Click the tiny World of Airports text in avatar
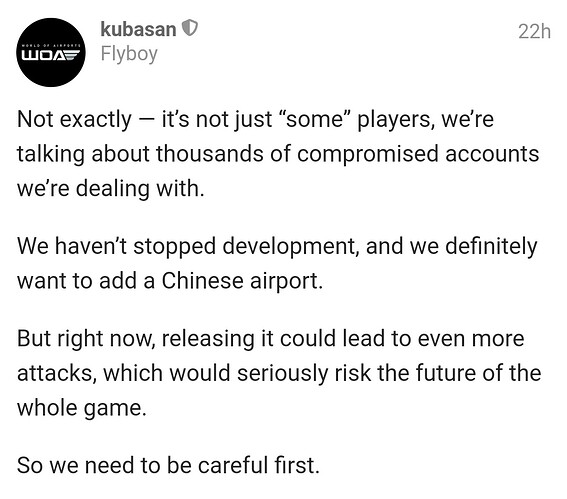Screen dimensions: 567x499 tap(51, 46)
